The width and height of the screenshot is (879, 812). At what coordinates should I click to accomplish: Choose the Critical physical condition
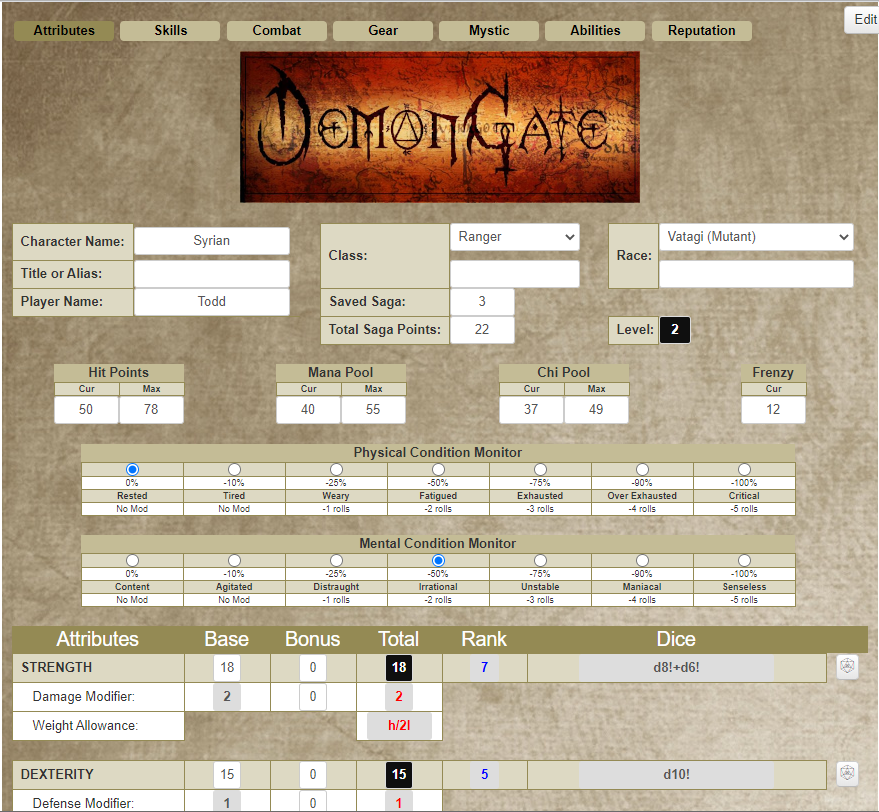[x=744, y=469]
